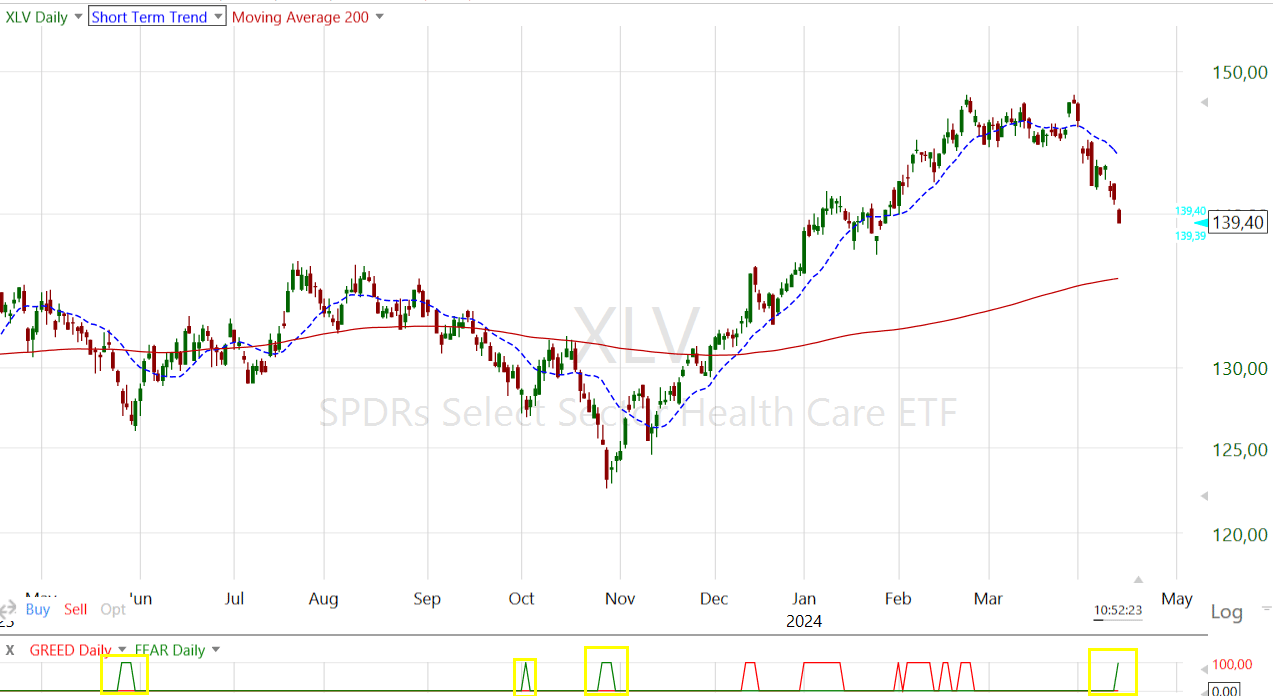1273x696 pixels.
Task: Click the Dec month label on time axis
Action: point(715,599)
